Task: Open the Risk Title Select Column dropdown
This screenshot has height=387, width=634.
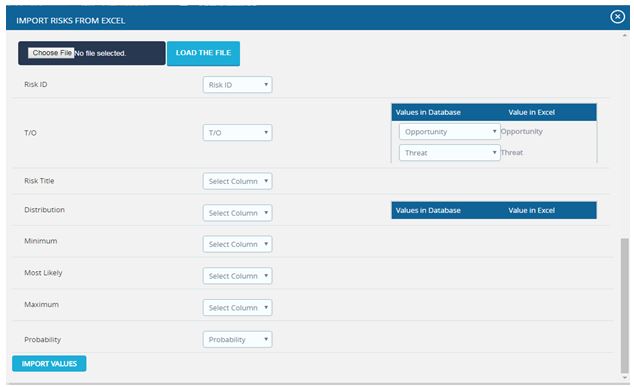Action: pos(237,181)
